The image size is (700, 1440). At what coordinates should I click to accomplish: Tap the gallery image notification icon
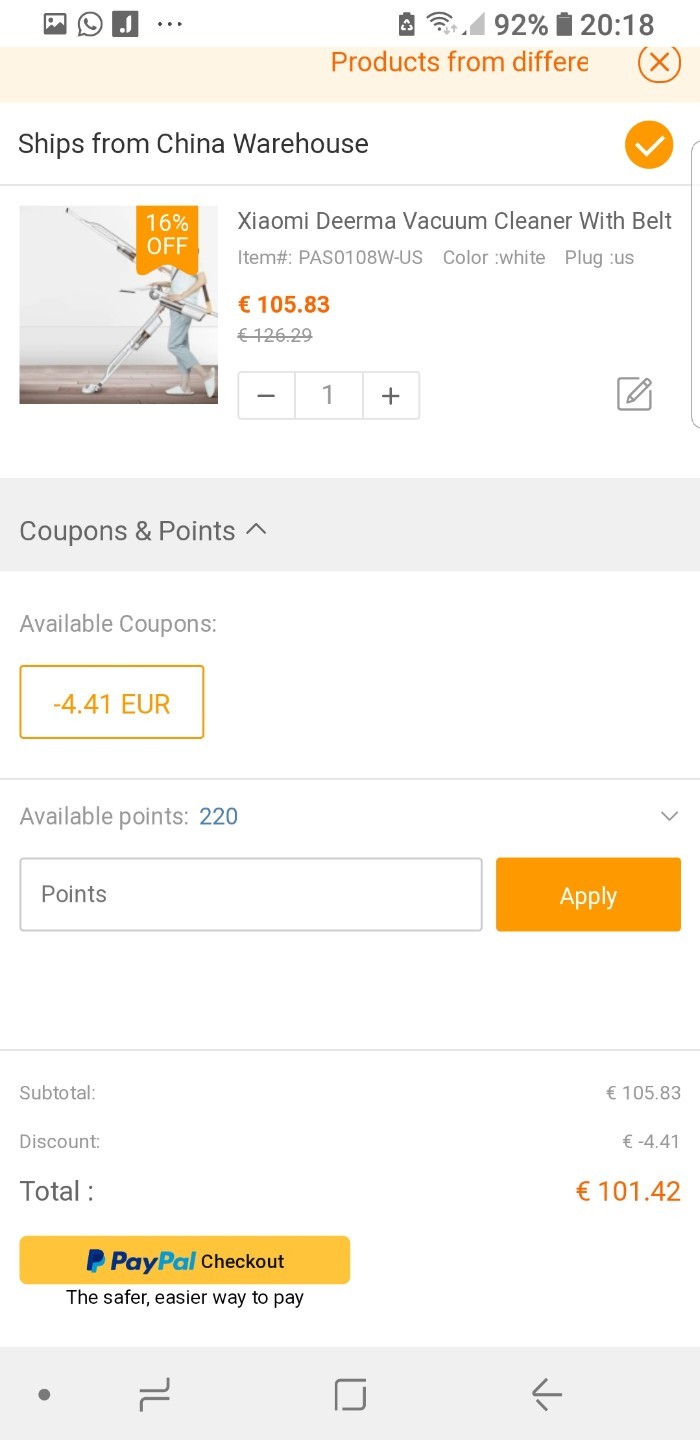pos(55,23)
